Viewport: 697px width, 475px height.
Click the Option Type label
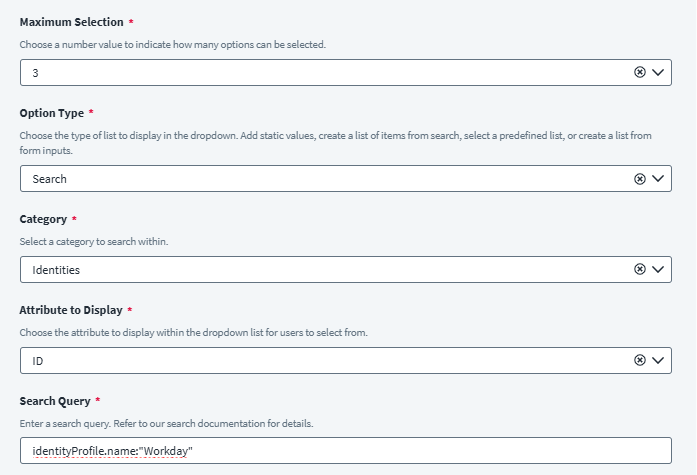(52, 113)
